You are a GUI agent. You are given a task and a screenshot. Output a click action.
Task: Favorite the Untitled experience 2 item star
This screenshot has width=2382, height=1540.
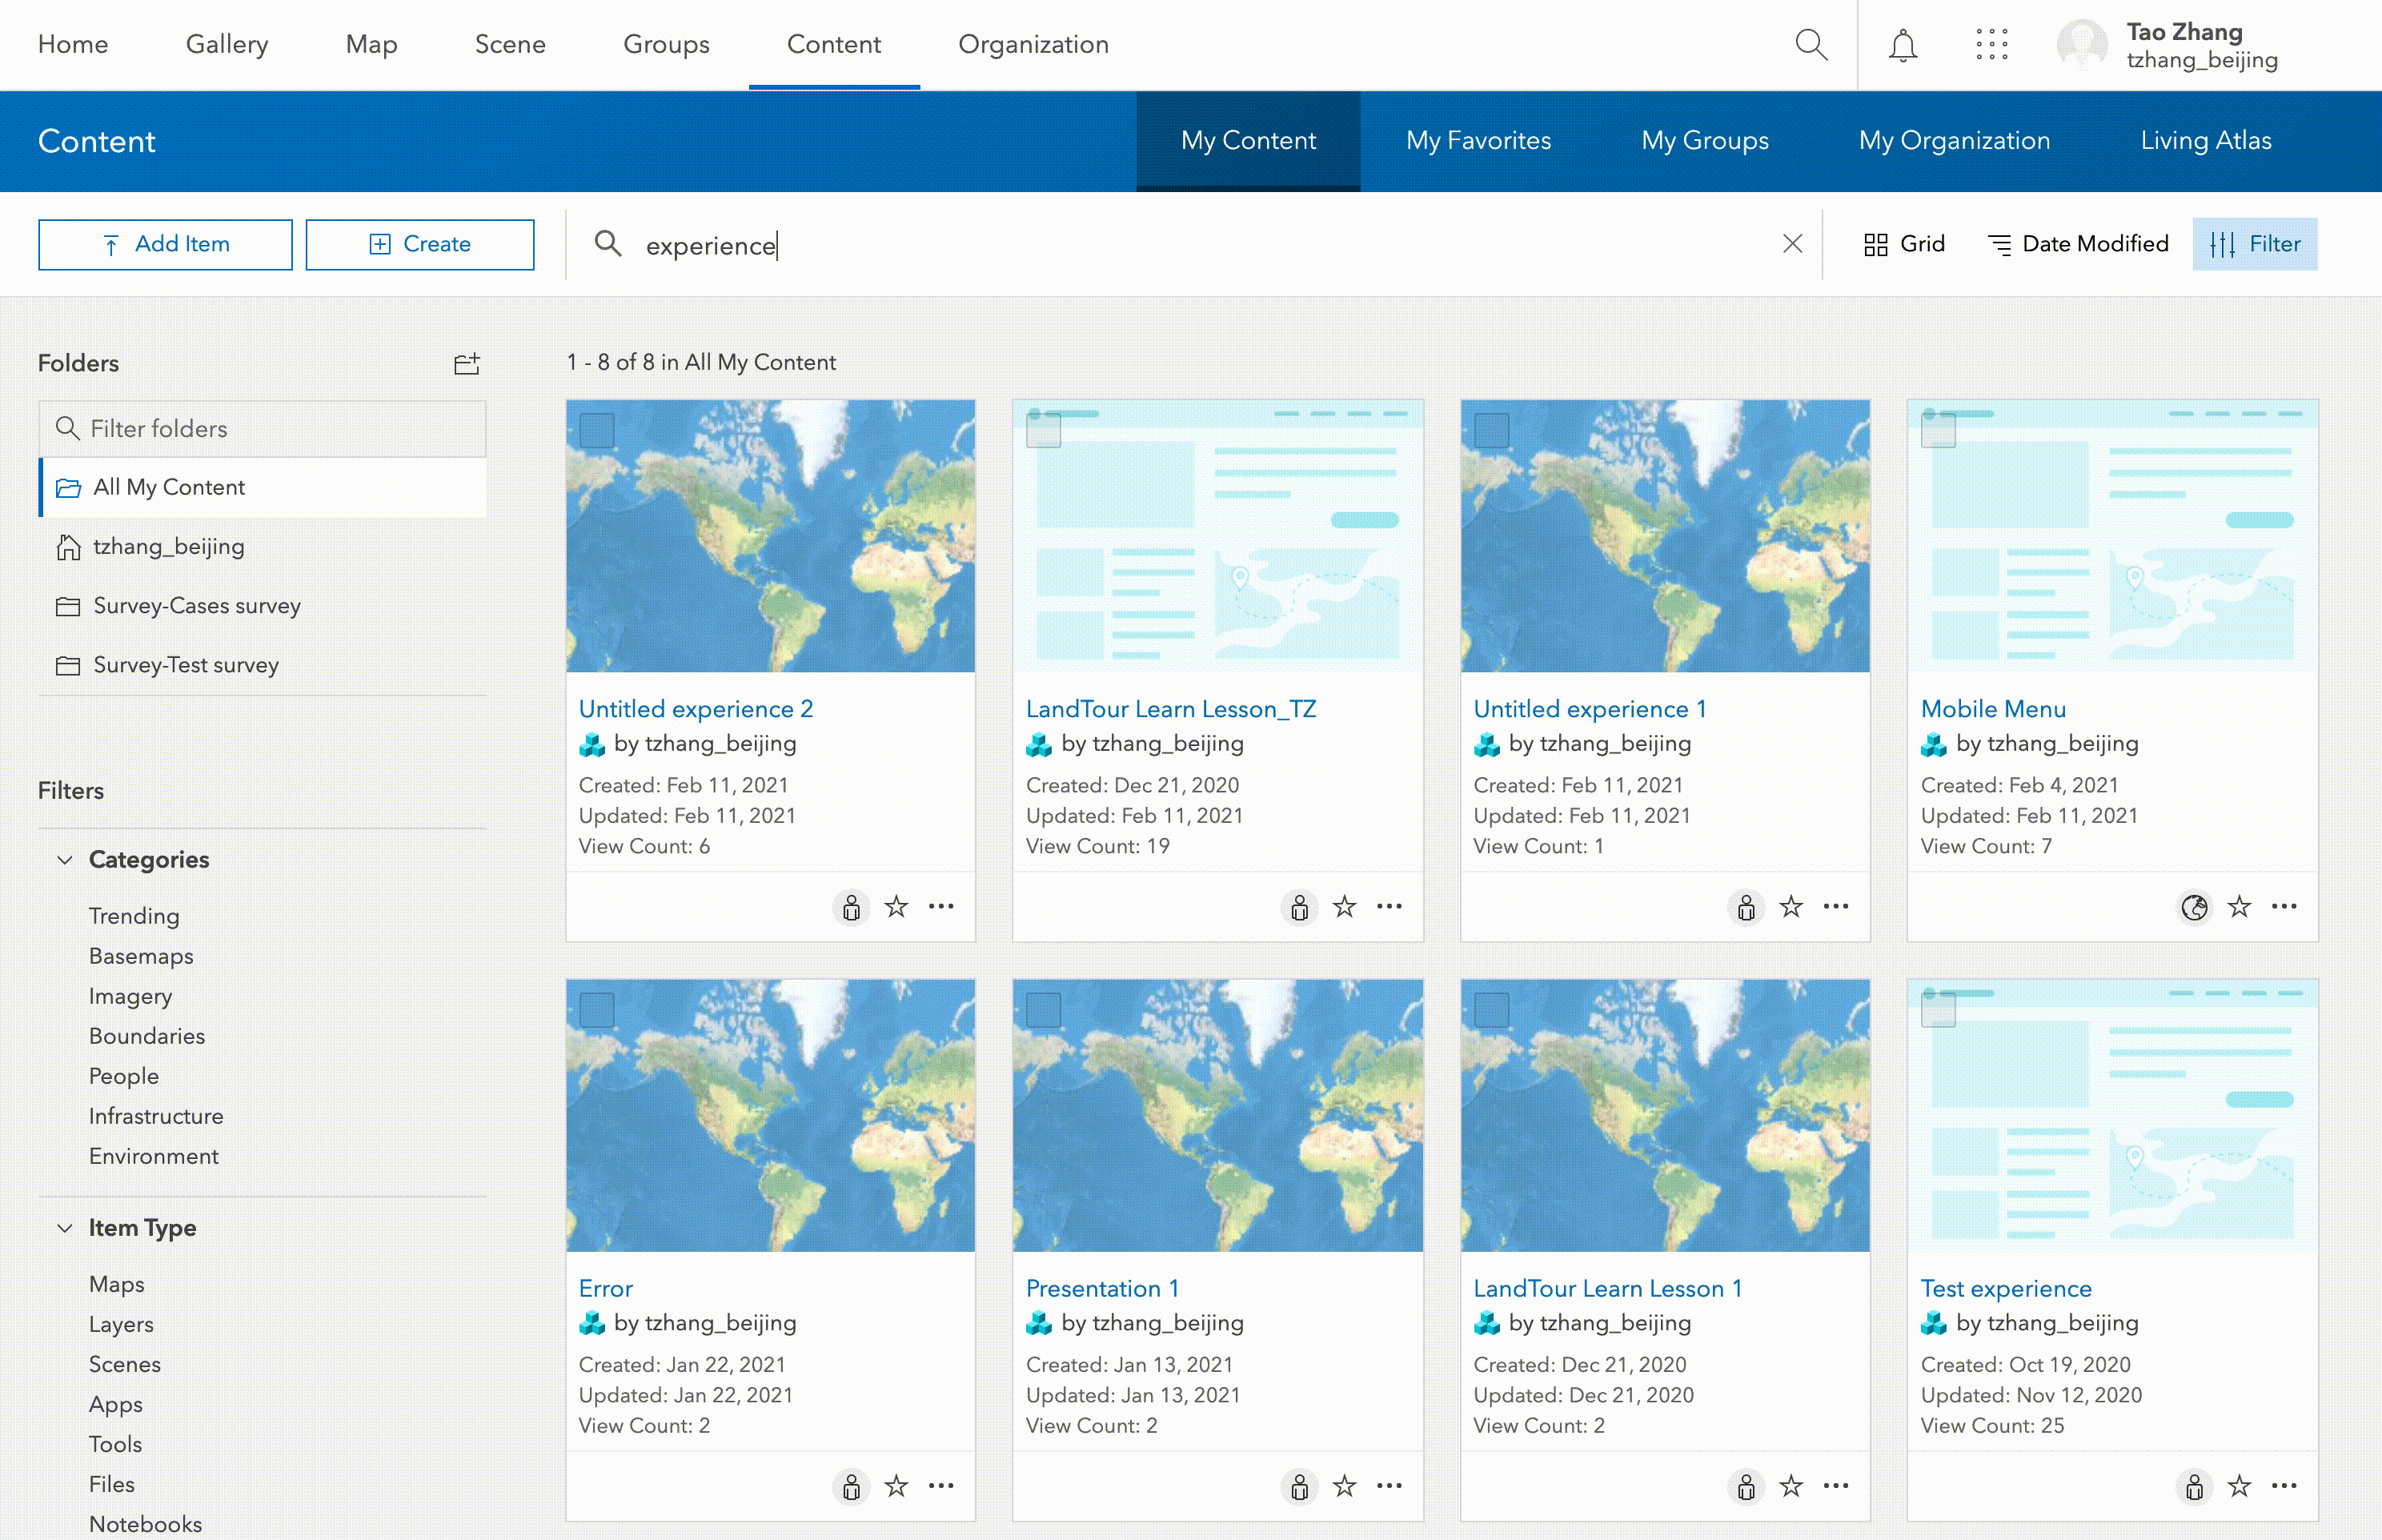(896, 907)
